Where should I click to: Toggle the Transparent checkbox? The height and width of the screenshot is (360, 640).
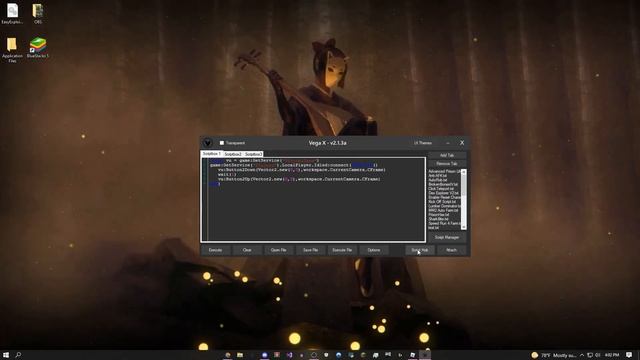tap(222, 143)
